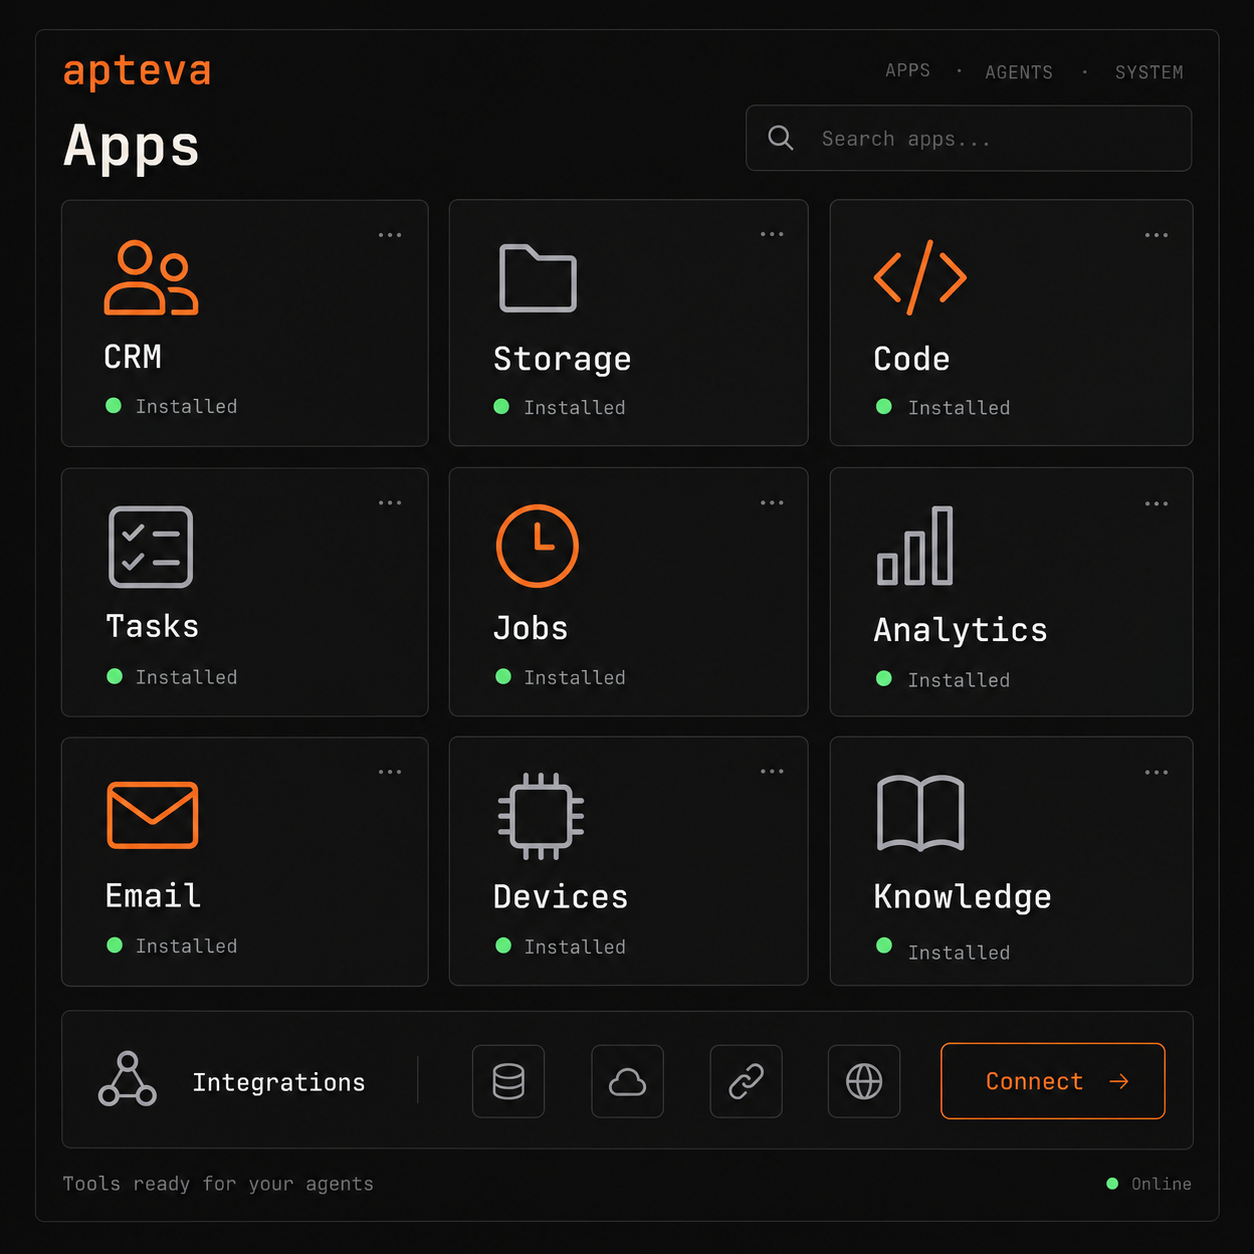Click the apteva logo
Screen dimensions: 1254x1254
137,72
